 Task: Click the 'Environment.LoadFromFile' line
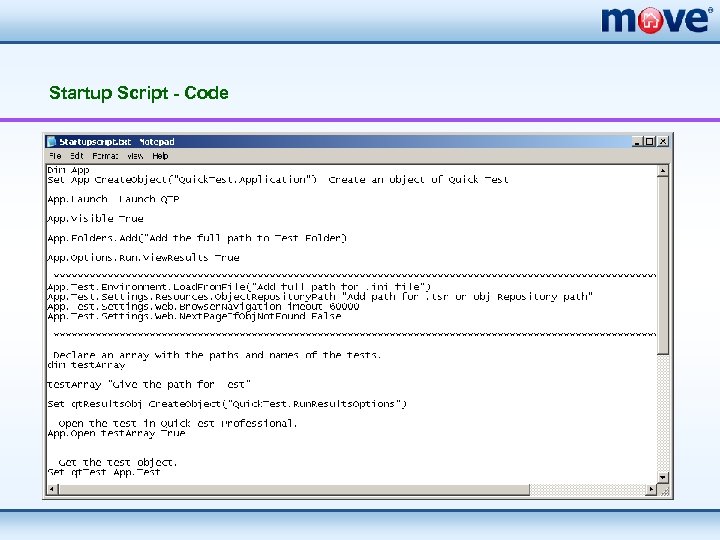pyautogui.click(x=239, y=287)
